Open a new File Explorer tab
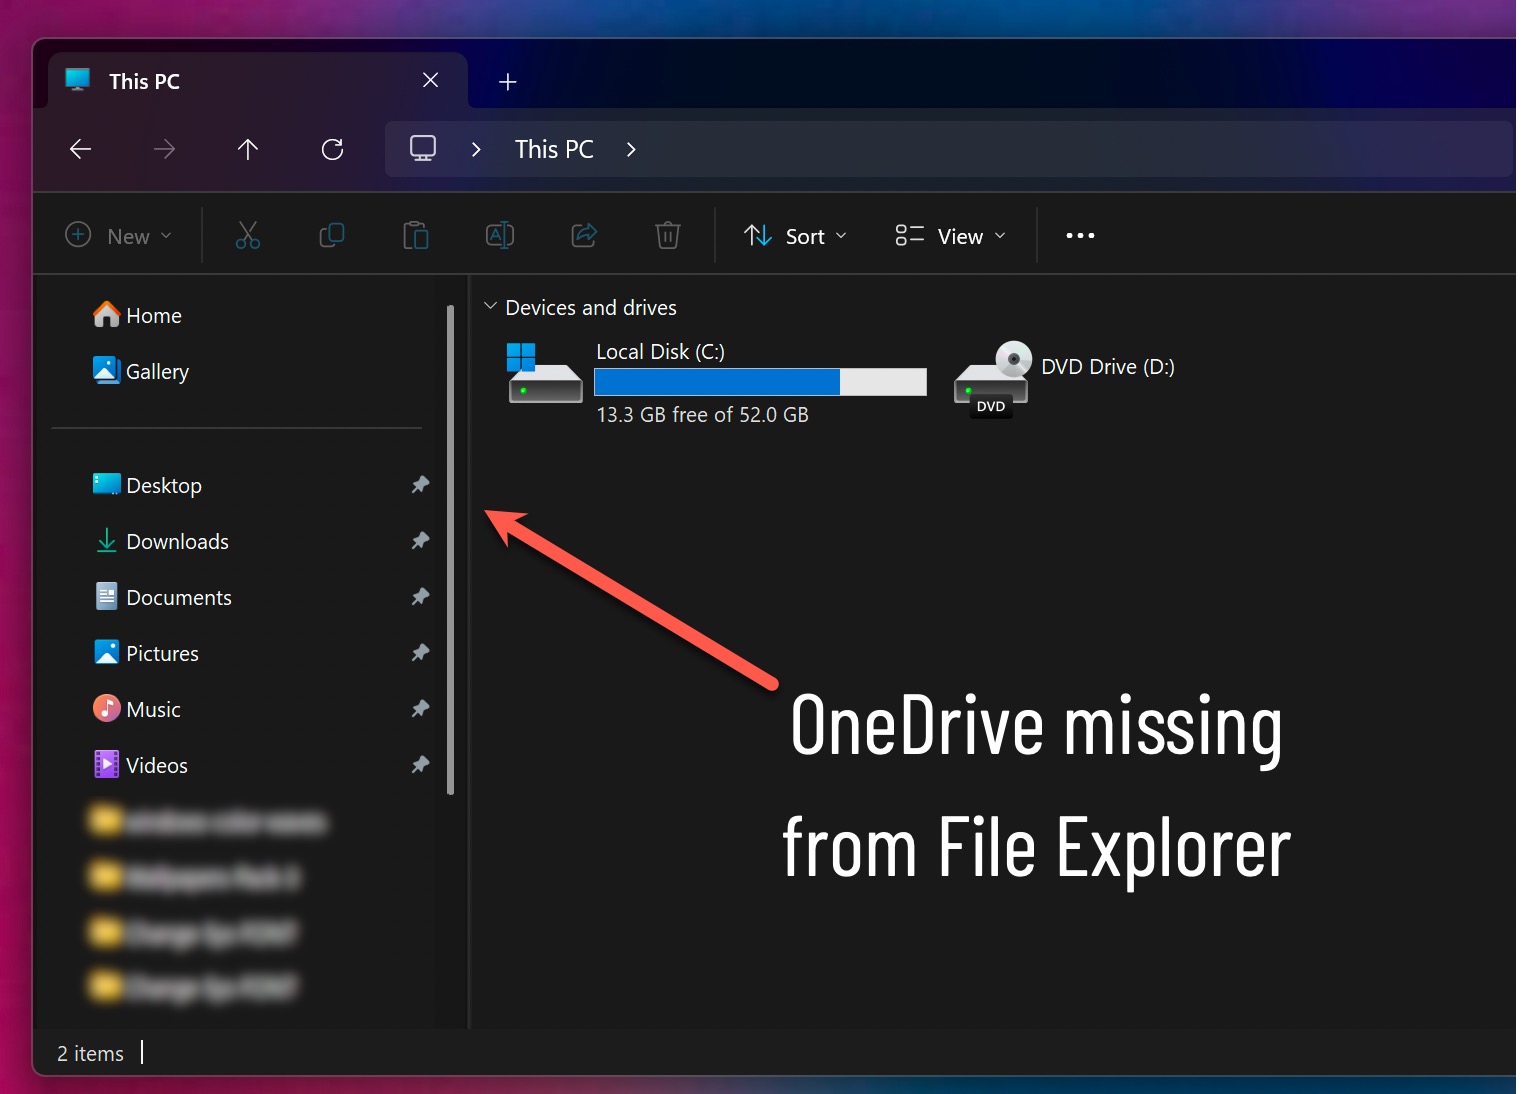 [x=508, y=82]
